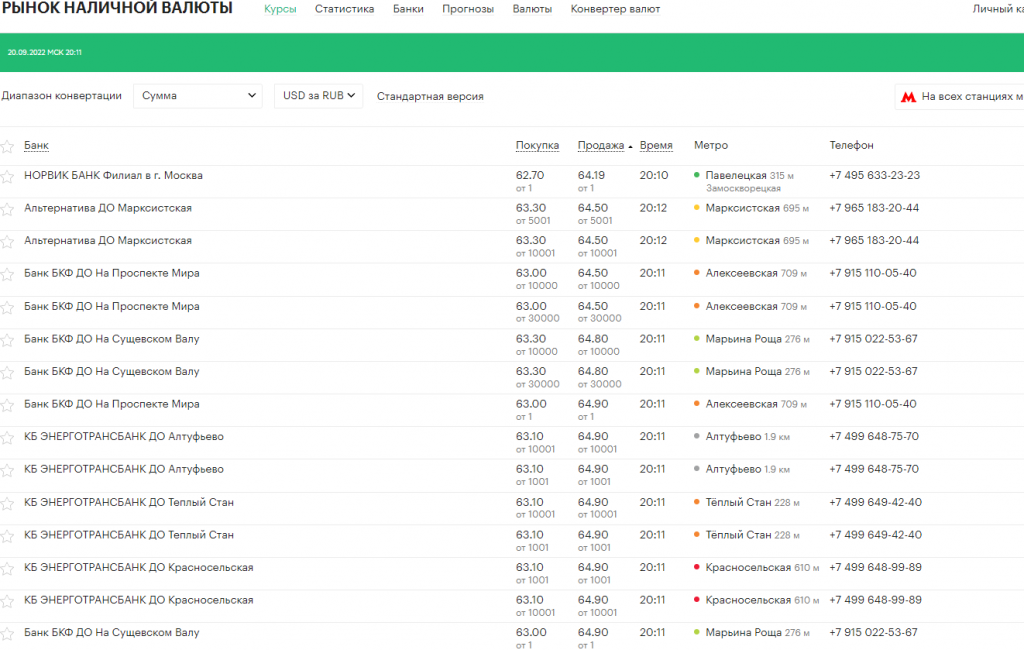Click the 20:10 time value
The width and height of the screenshot is (1024, 650).
(x=654, y=175)
